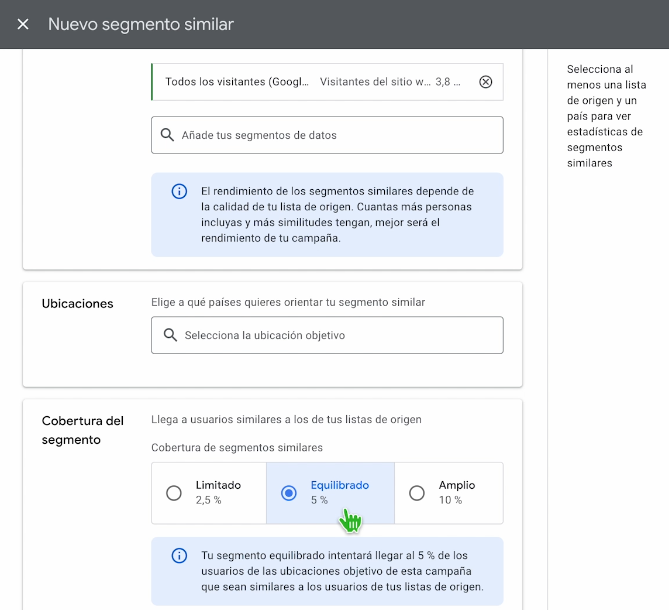The width and height of the screenshot is (669, 610).
Task: Click the Cobertura del segmento heading
Action: point(83,430)
